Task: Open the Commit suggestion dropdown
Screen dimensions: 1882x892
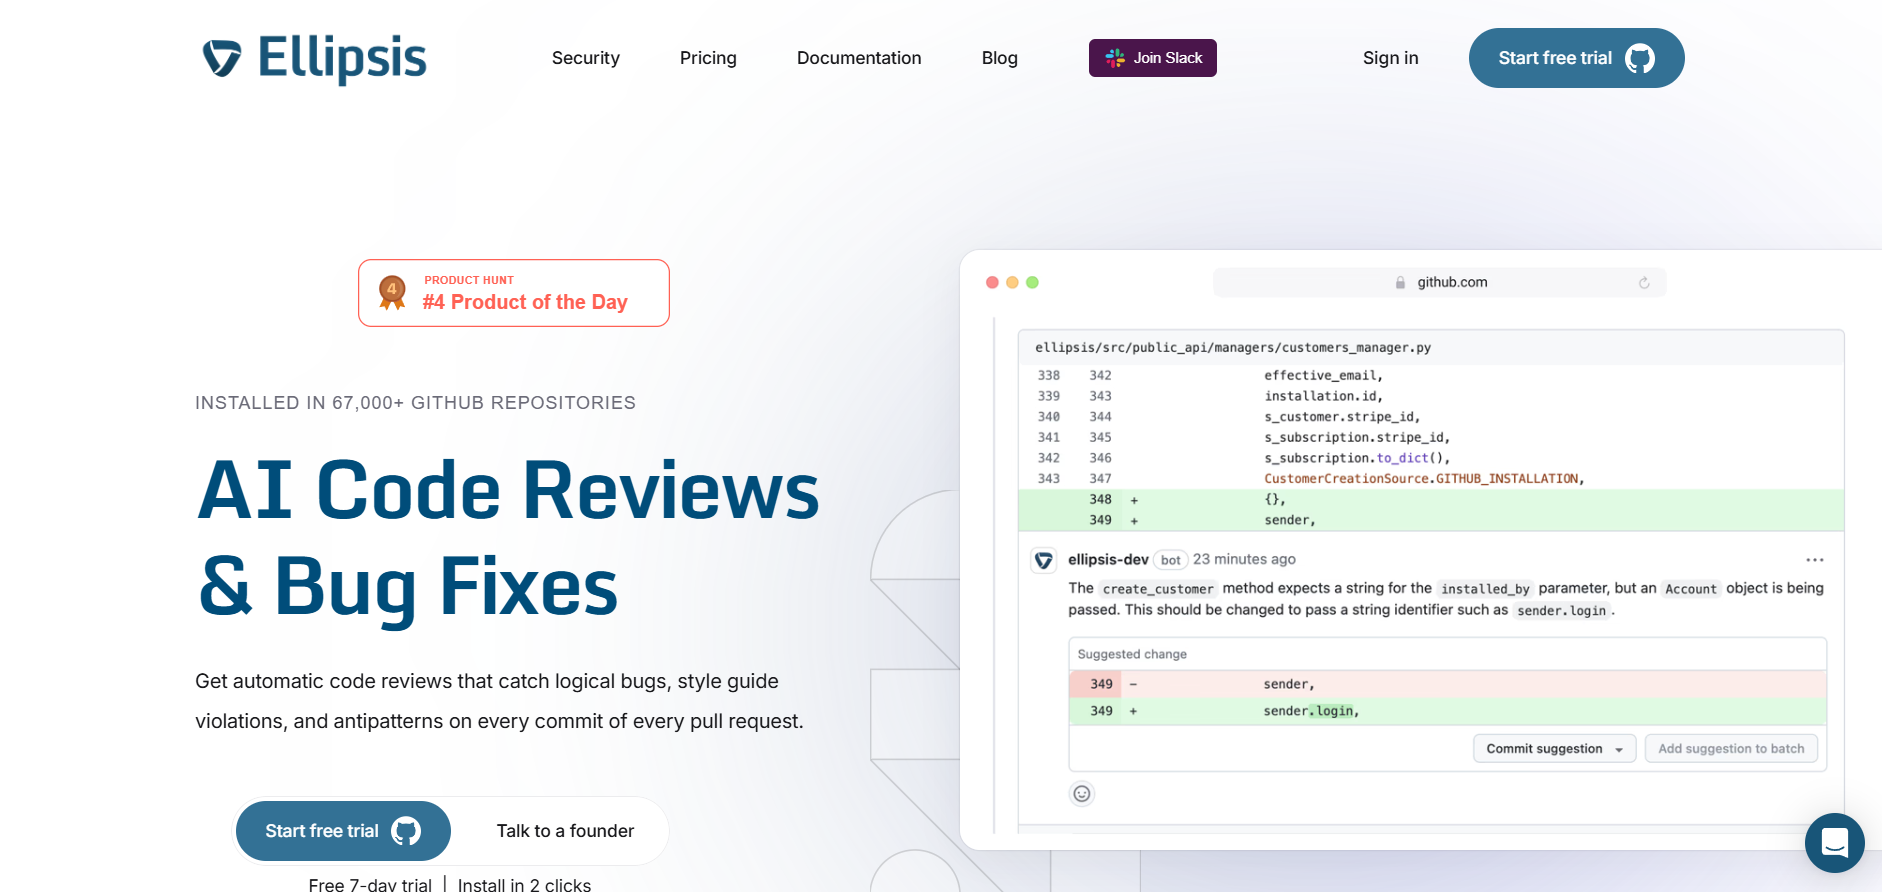Action: (x=1555, y=749)
